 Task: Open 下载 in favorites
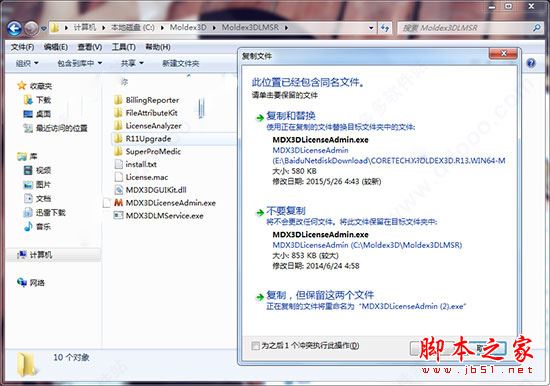coord(37,100)
